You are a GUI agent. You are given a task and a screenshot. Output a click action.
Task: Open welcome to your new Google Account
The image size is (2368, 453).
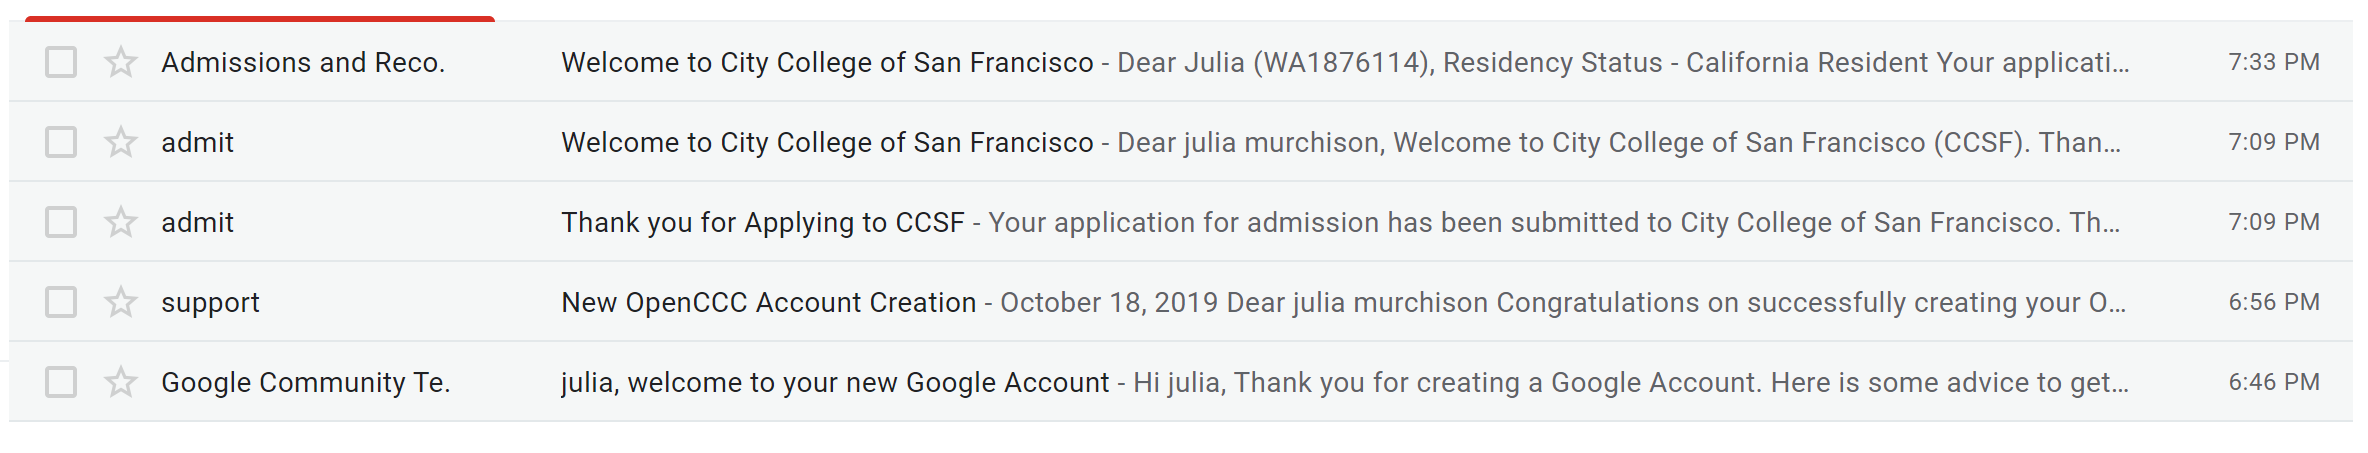[x=834, y=382]
